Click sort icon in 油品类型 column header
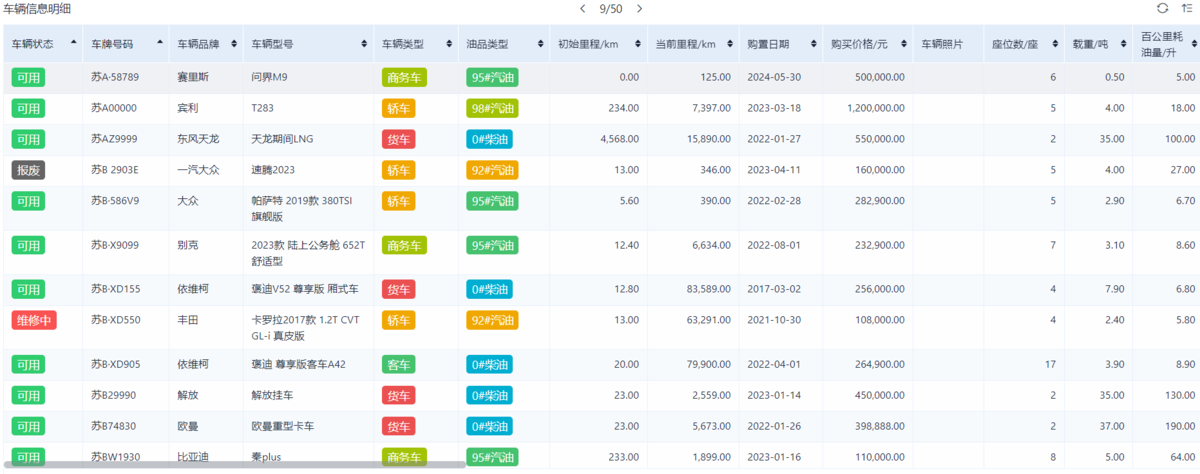 pyautogui.click(x=538, y=44)
